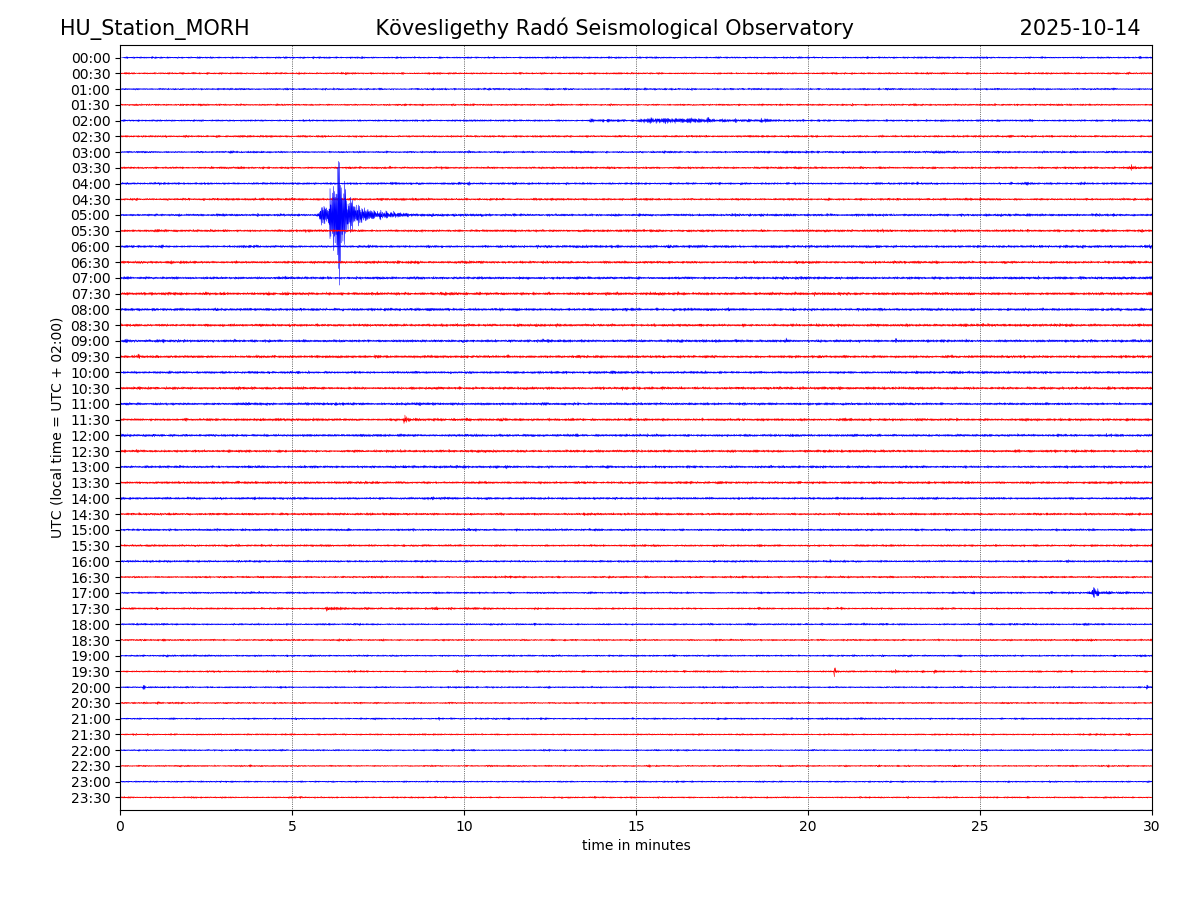Click the blue dot at start of 20:00 trace
The height and width of the screenshot is (900, 1200).
144,687
